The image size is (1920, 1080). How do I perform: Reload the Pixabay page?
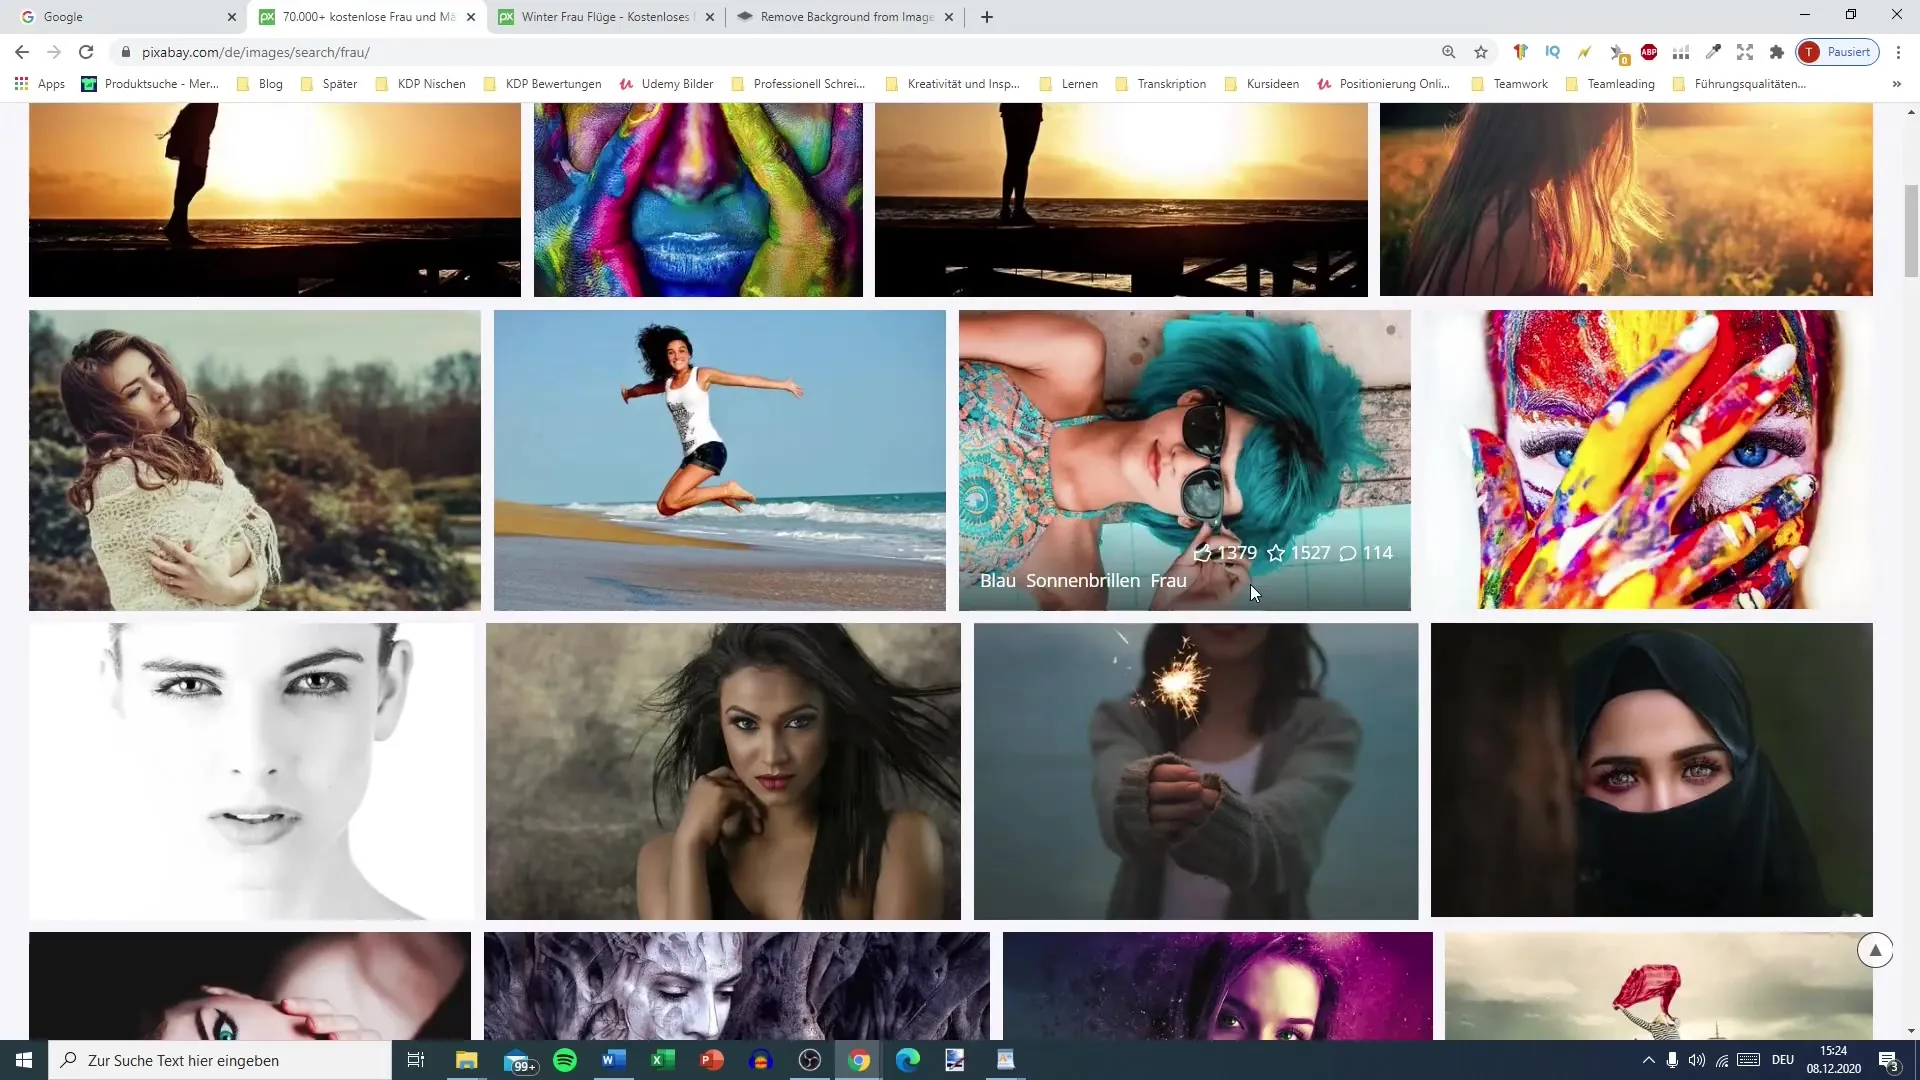coord(86,52)
